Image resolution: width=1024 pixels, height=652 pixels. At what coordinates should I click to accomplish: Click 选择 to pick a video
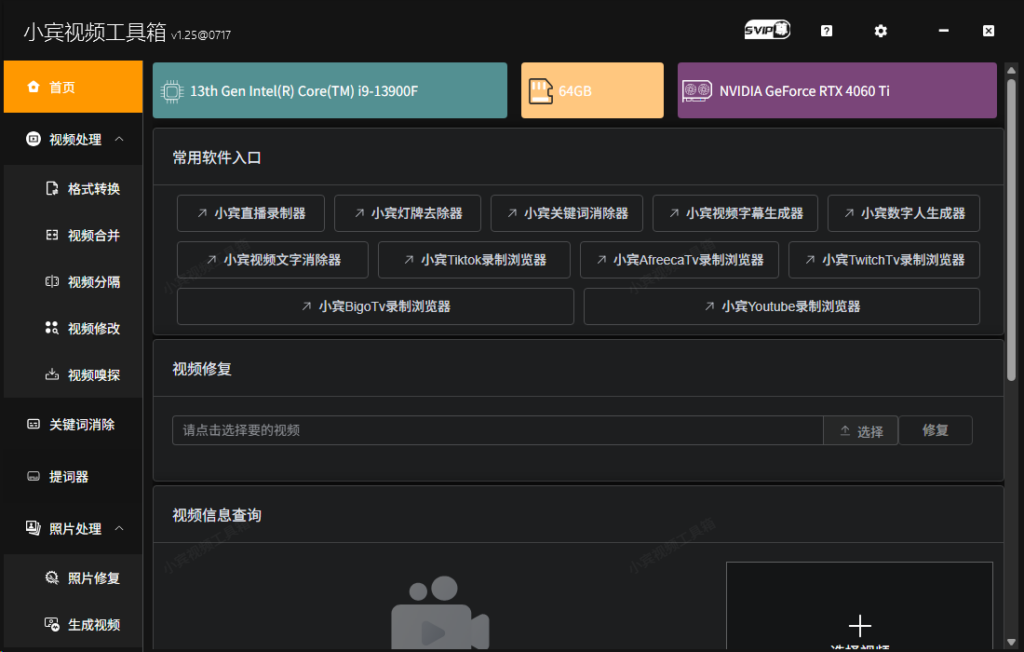pos(861,431)
